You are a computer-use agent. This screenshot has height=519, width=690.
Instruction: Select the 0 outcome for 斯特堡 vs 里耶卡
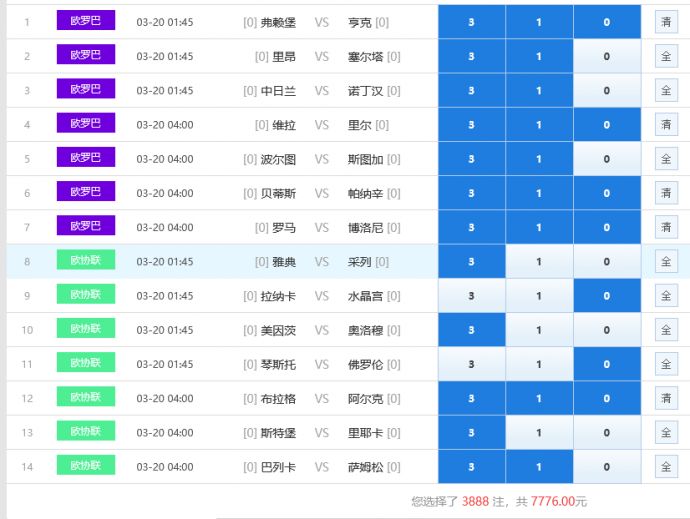tap(606, 433)
